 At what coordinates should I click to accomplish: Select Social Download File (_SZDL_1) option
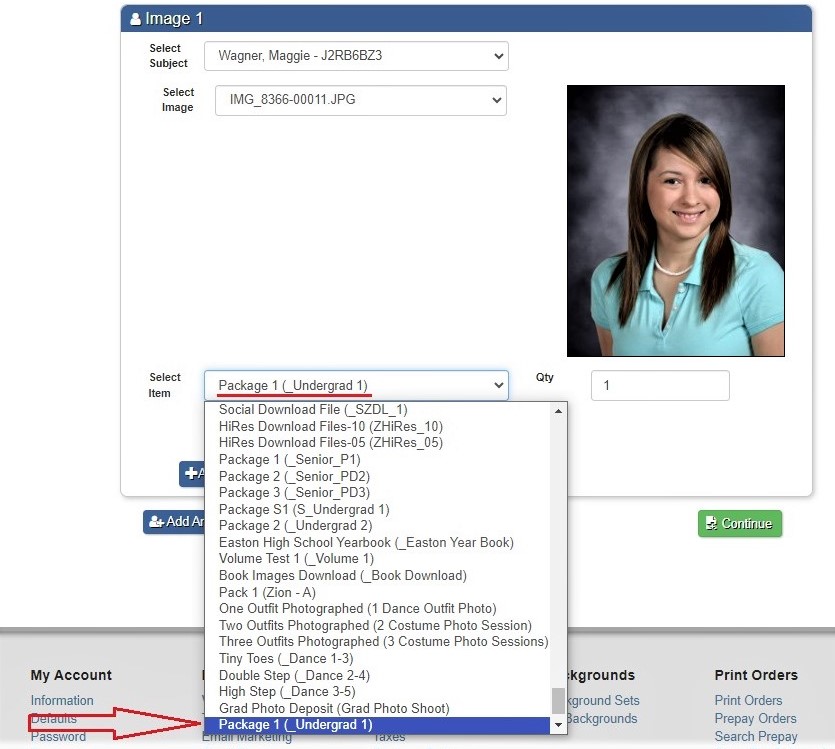pos(313,409)
